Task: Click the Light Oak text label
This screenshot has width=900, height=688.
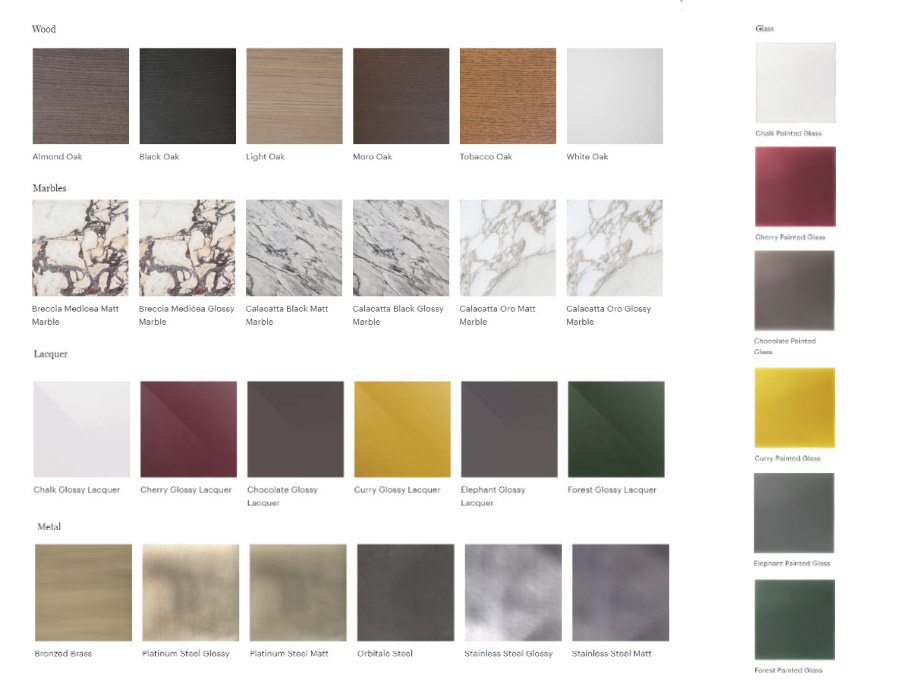Action: point(265,157)
